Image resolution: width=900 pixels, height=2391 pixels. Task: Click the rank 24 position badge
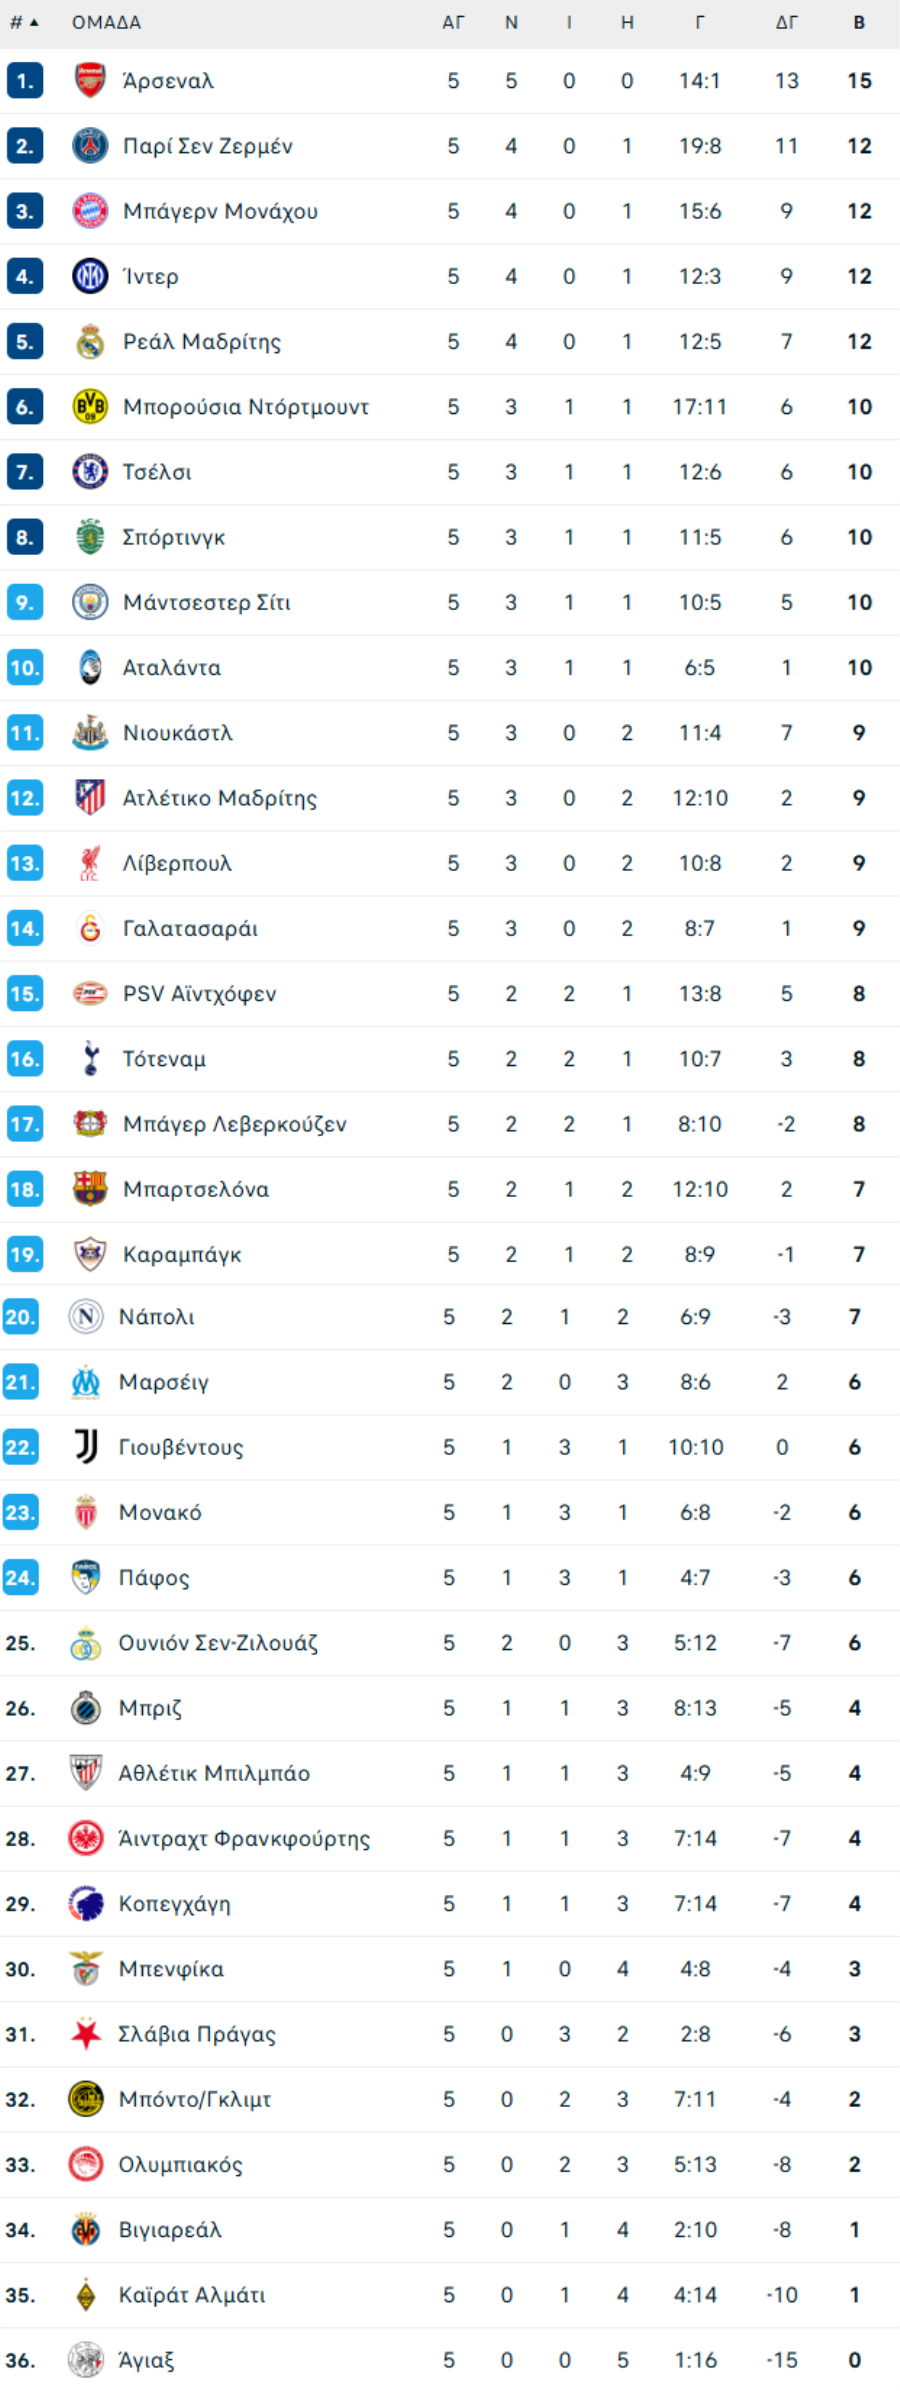20,1578
